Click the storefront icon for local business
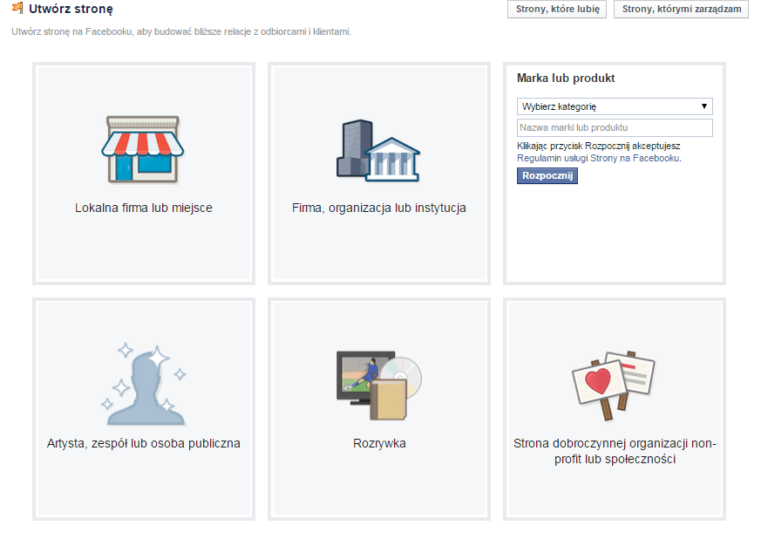 click(x=143, y=149)
